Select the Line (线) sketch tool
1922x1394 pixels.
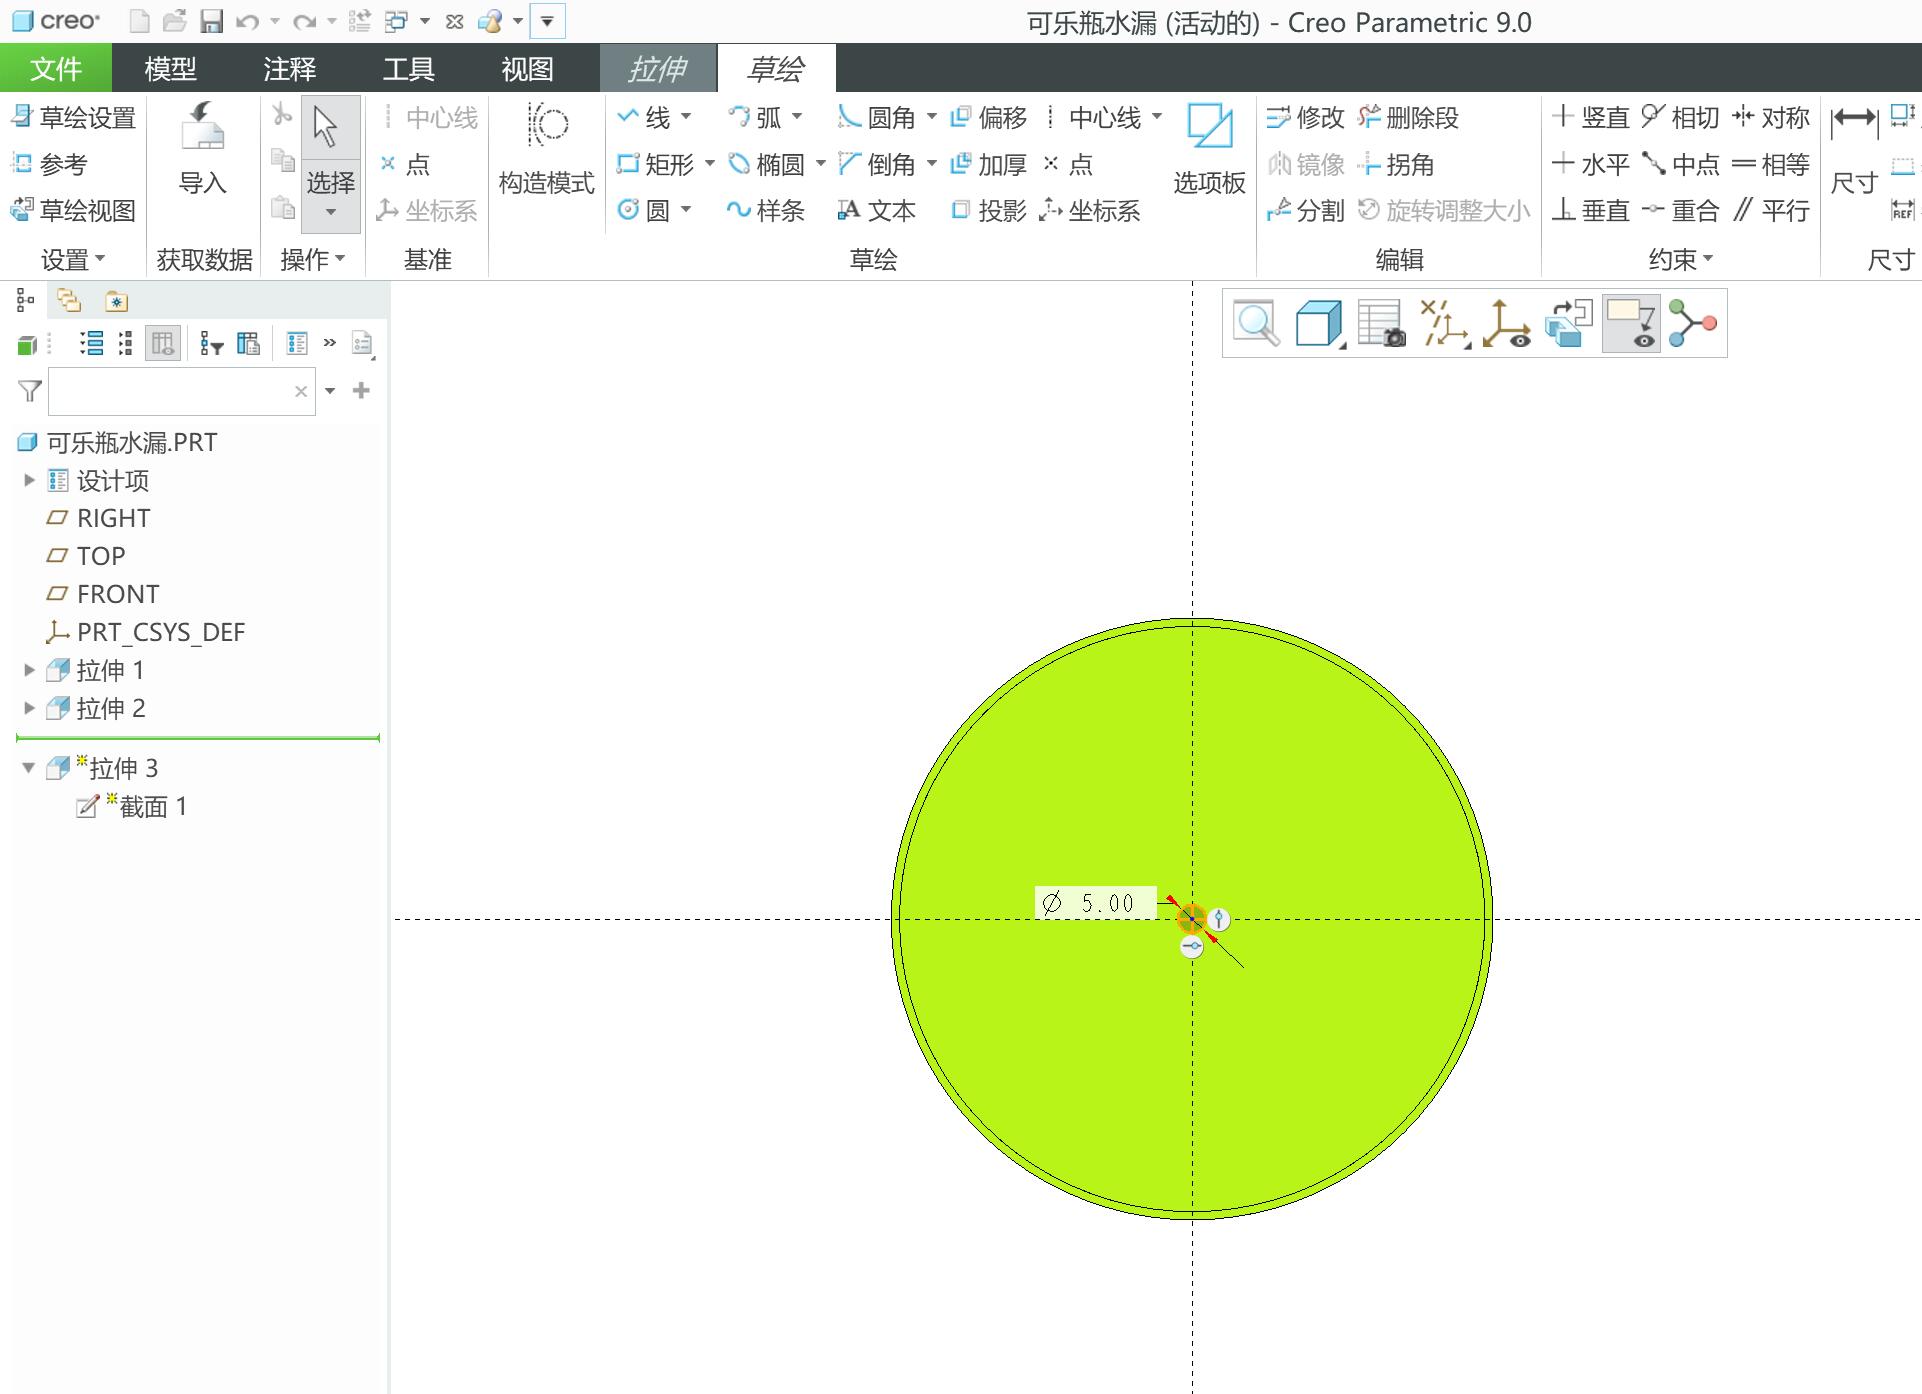[644, 118]
